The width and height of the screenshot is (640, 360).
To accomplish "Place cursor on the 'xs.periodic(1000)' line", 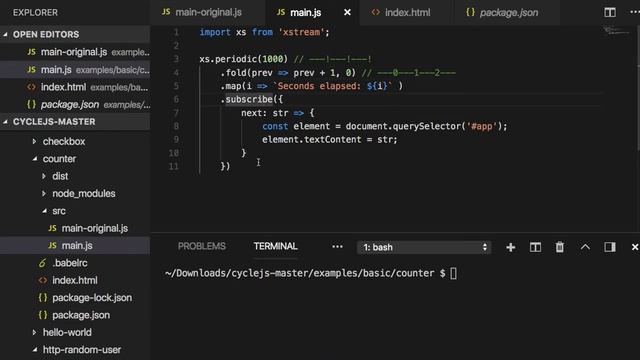I will (285, 59).
